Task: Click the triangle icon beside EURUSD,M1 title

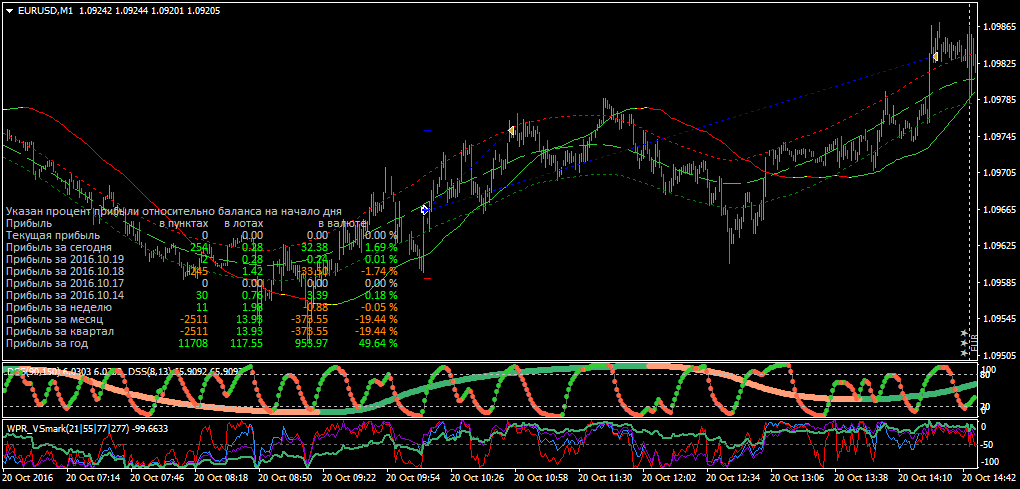Action: tap(9, 10)
